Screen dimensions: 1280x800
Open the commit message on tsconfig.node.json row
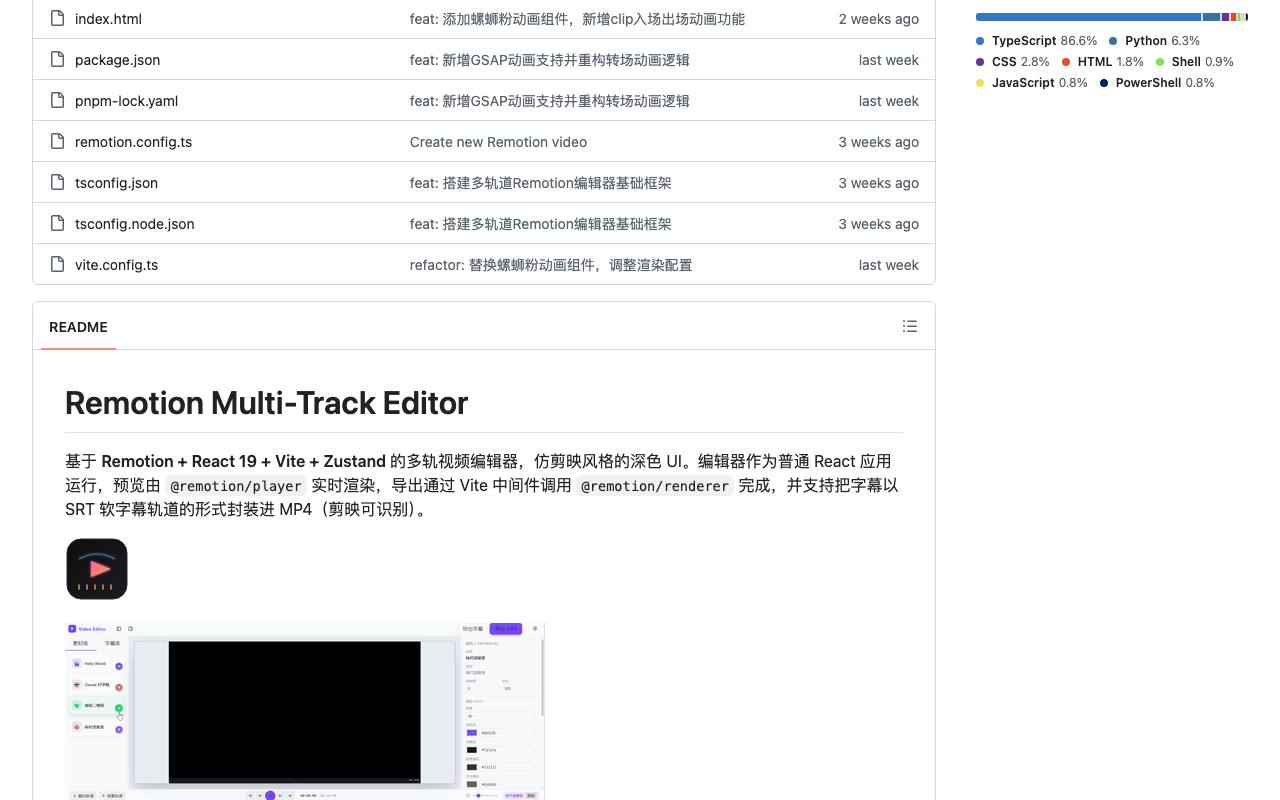point(540,224)
